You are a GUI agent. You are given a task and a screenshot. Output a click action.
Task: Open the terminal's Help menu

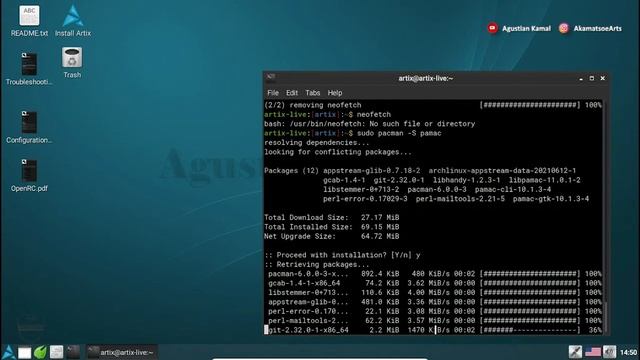coord(335,93)
